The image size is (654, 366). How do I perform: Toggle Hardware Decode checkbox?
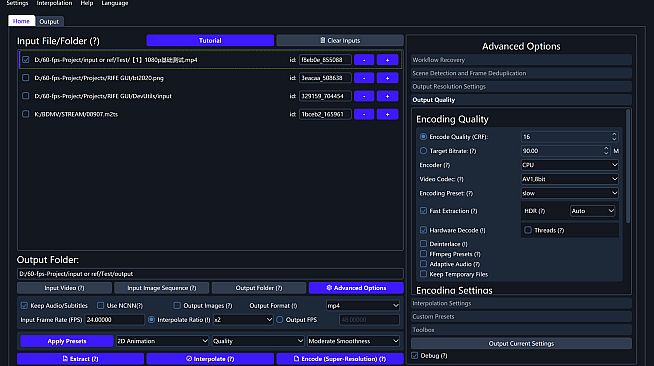(x=423, y=230)
